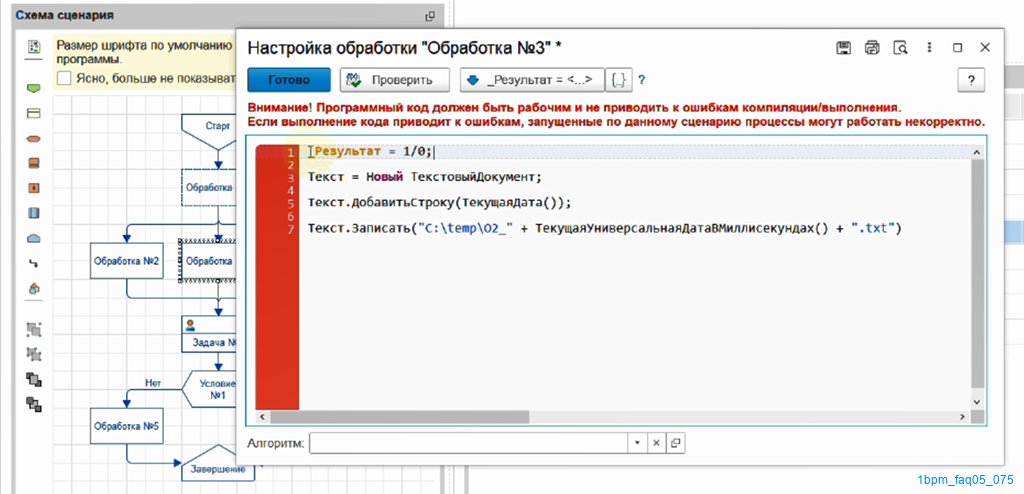Select the orange square shape tool in palette

coord(34,188)
